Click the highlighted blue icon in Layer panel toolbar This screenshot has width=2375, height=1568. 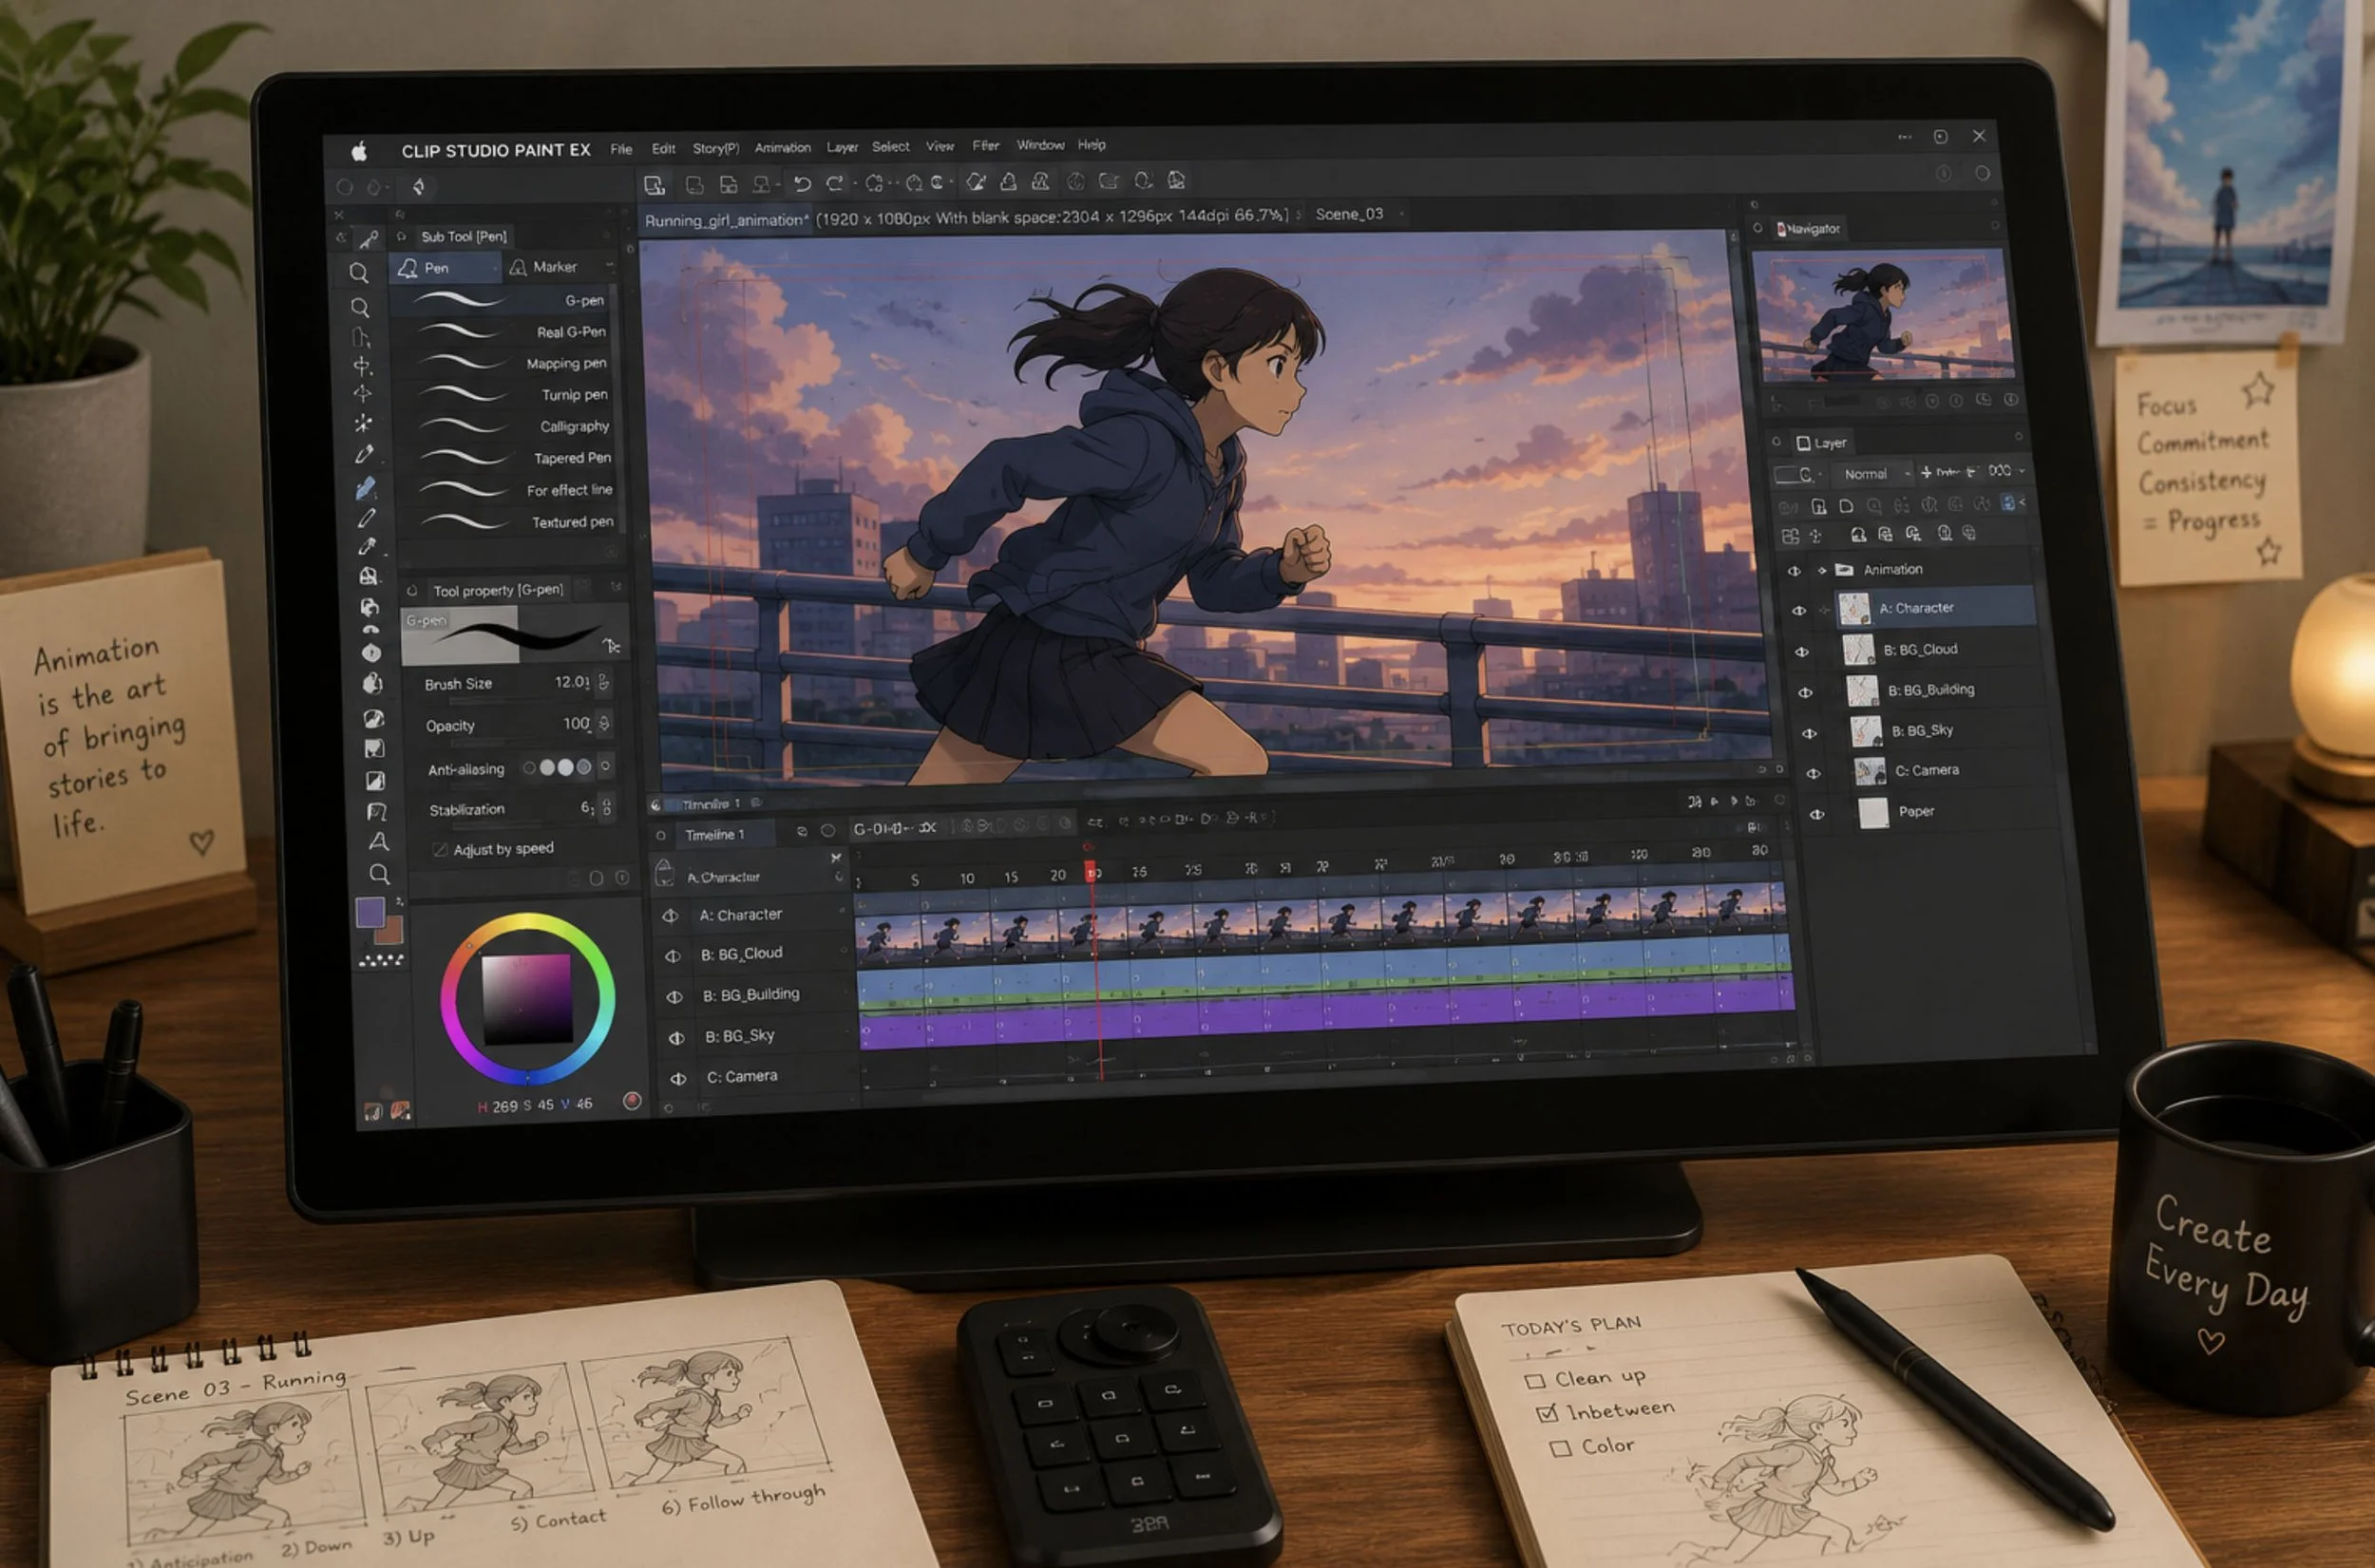(2007, 503)
